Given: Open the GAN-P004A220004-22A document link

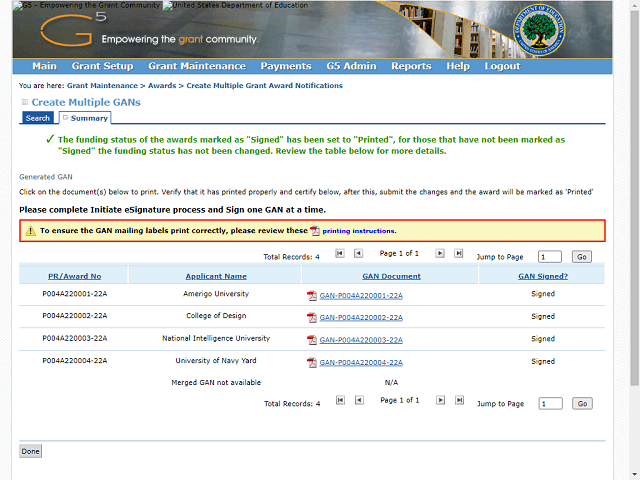Looking at the screenshot, I should pos(361,362).
